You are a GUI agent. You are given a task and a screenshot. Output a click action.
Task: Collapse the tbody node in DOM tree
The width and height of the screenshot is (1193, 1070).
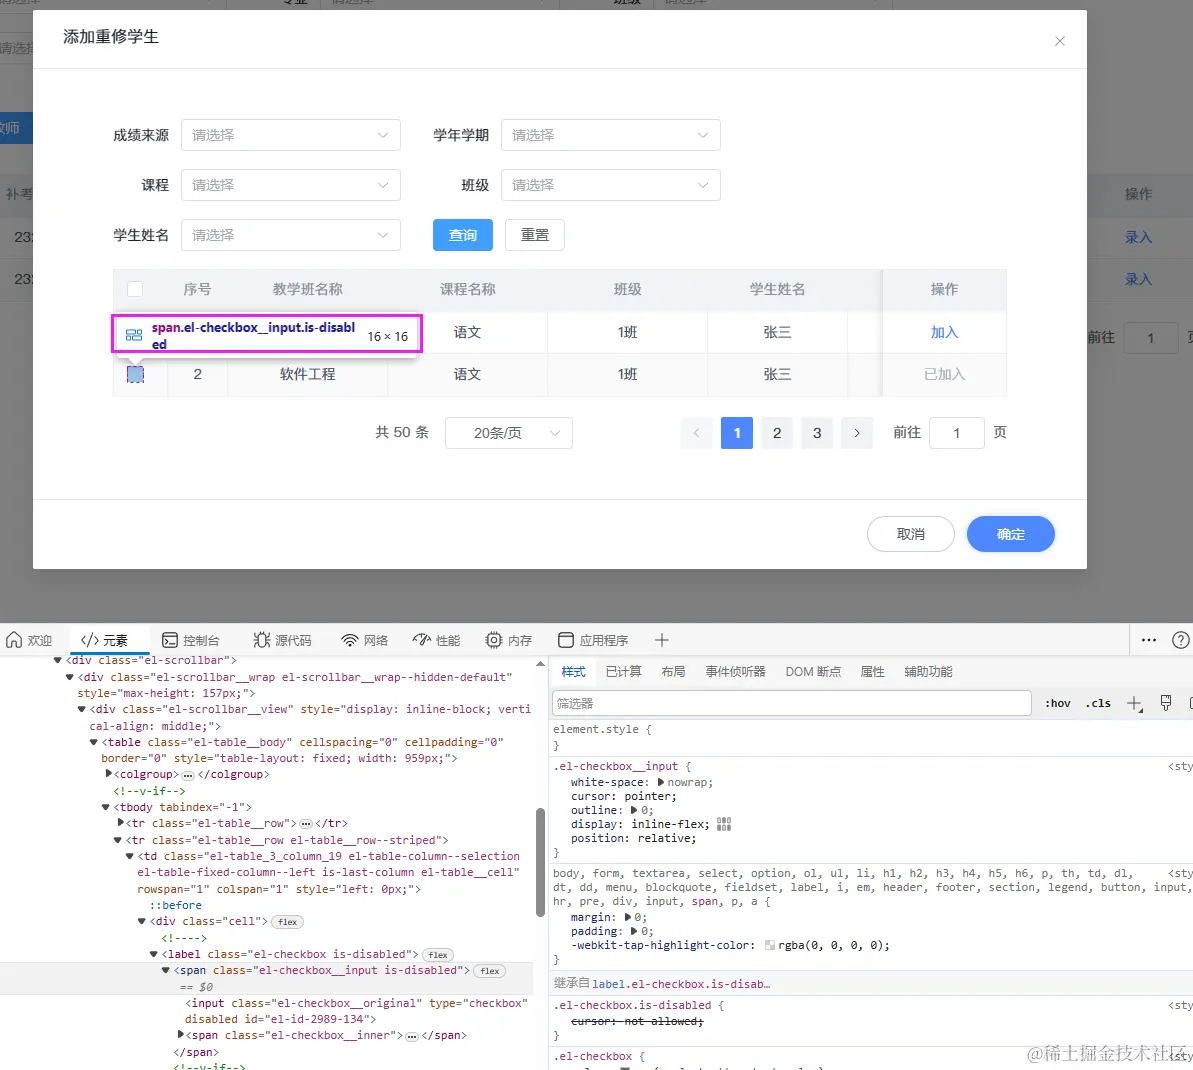tap(105, 807)
